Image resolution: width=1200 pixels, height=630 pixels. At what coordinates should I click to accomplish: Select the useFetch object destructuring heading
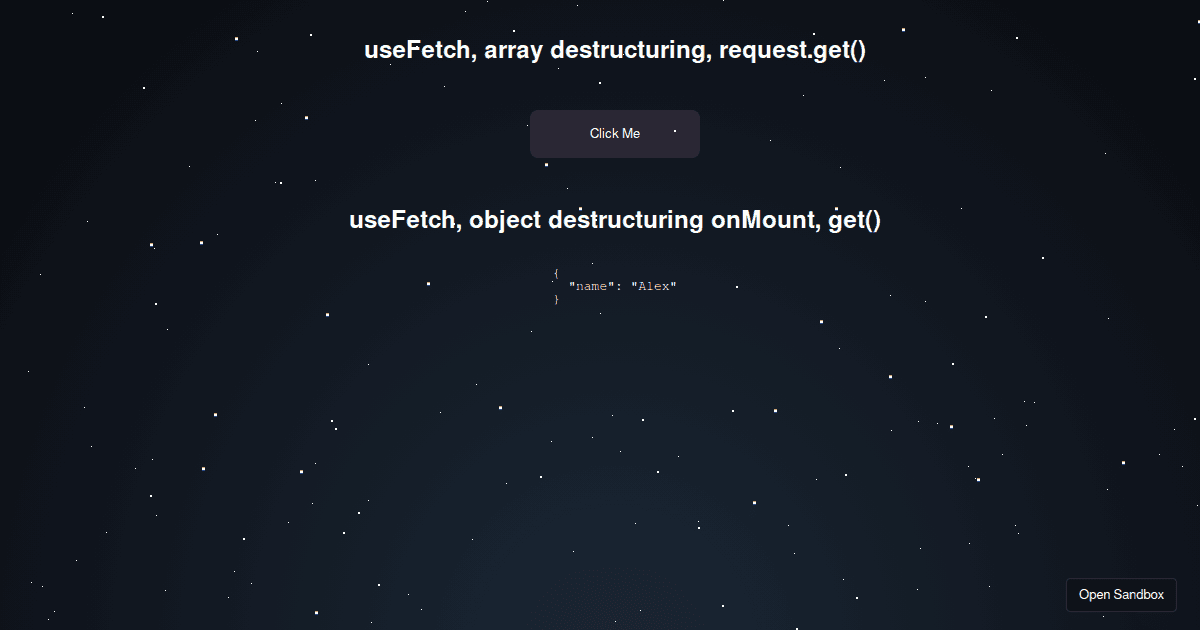click(x=616, y=219)
